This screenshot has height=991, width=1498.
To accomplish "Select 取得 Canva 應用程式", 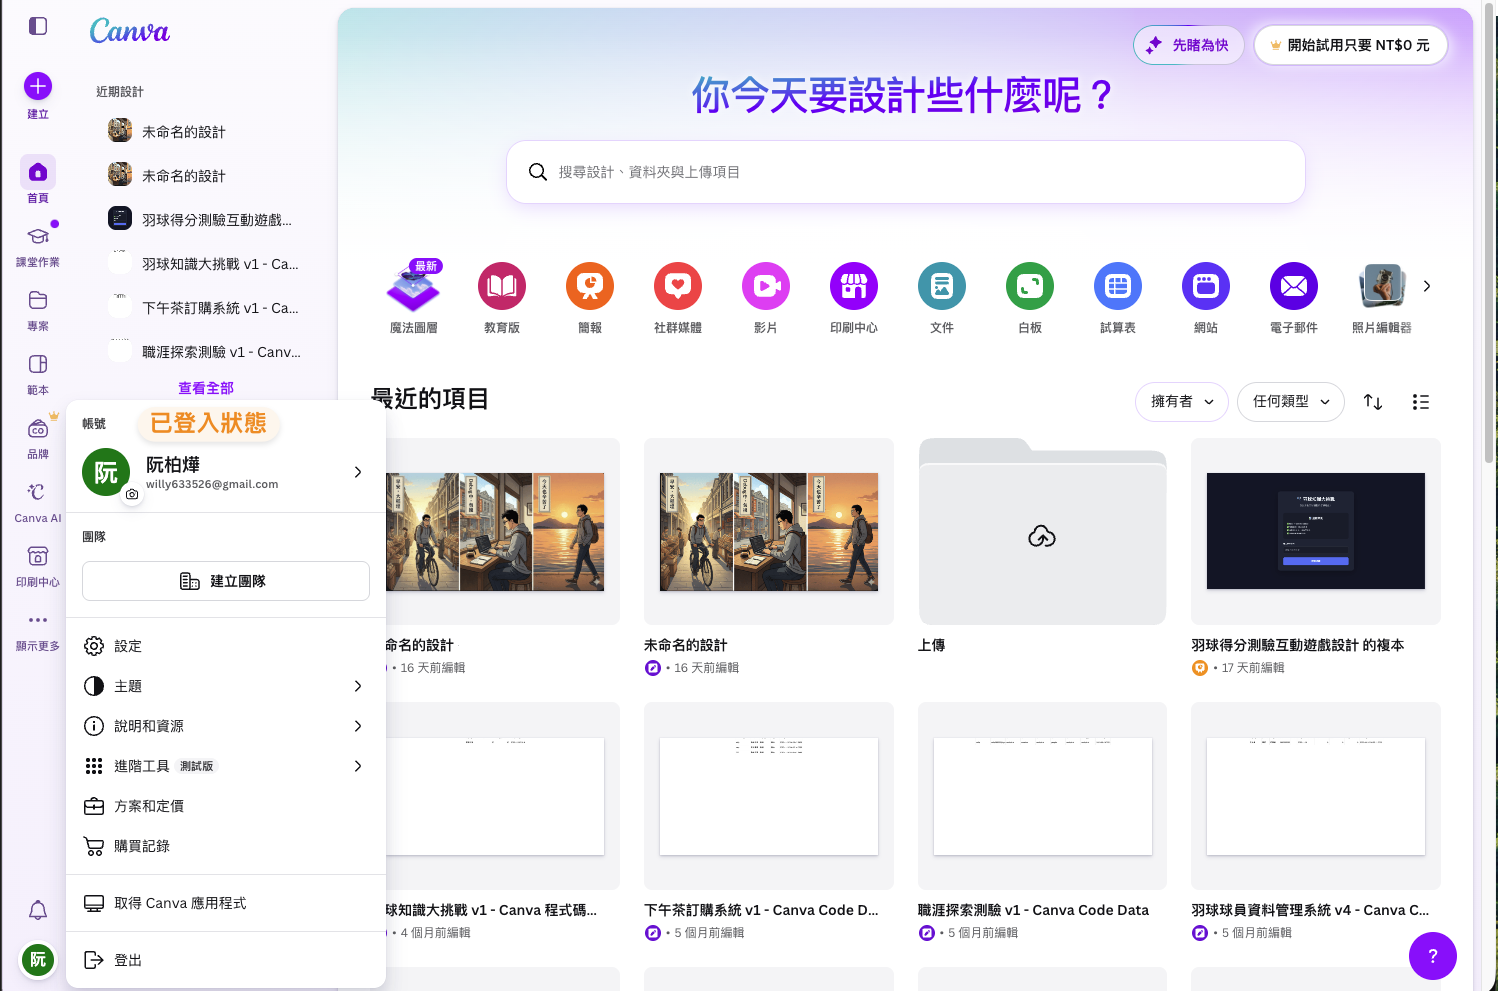I will pos(226,903).
